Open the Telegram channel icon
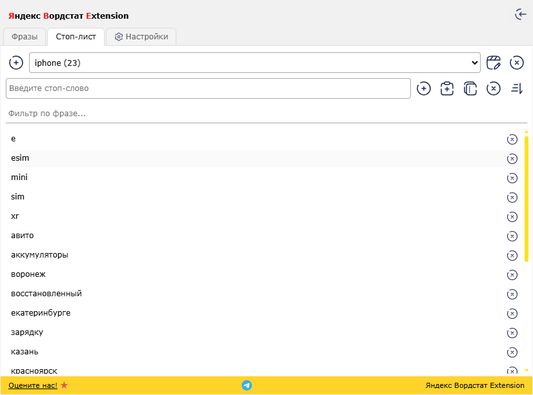Image resolution: width=533 pixels, height=395 pixels. 247,385
